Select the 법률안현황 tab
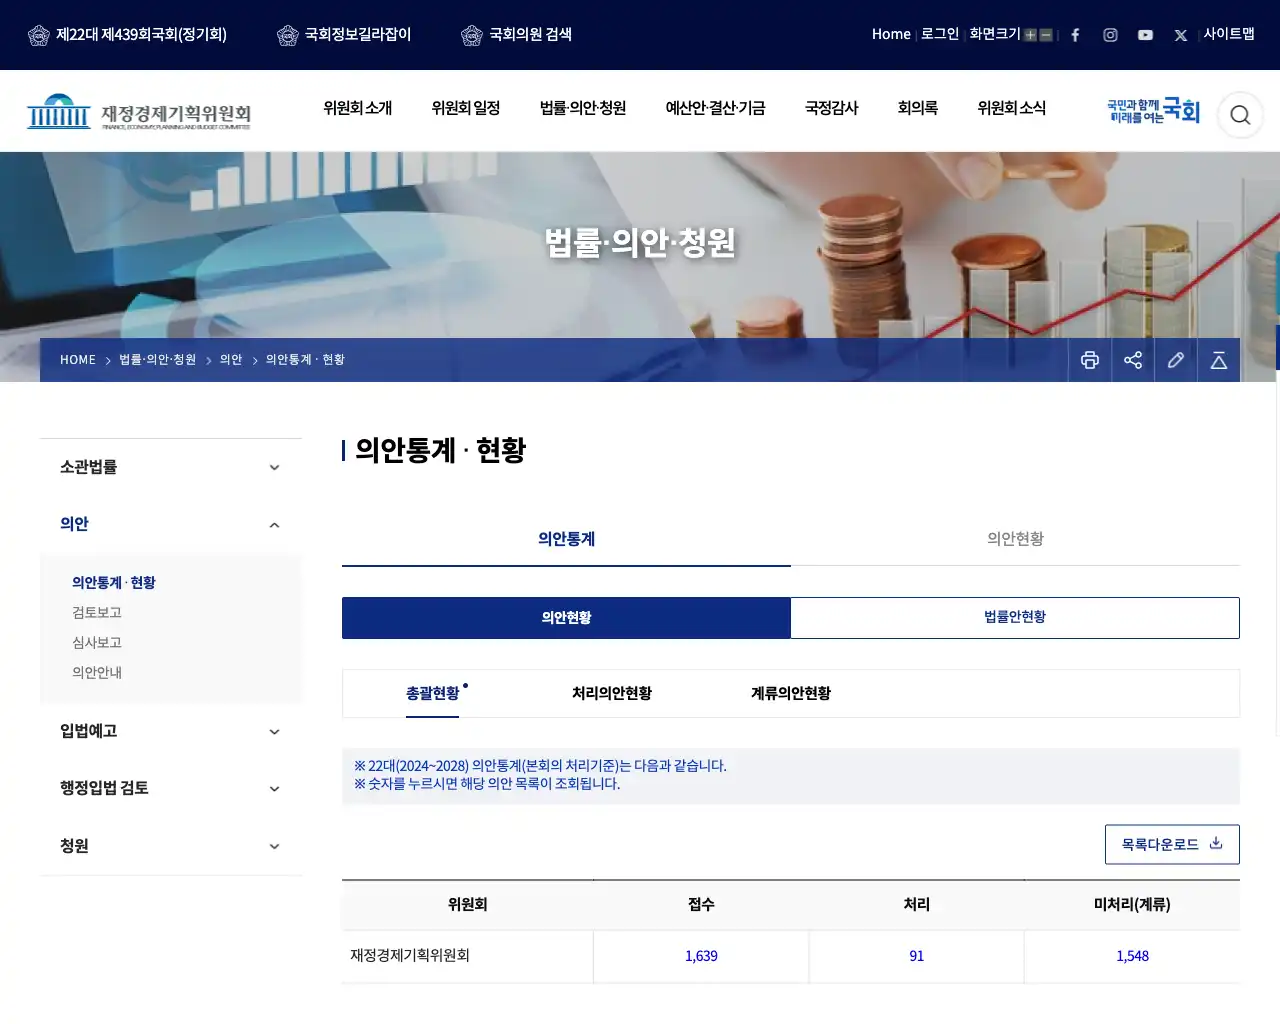This screenshot has width=1280, height=1024. click(1015, 617)
